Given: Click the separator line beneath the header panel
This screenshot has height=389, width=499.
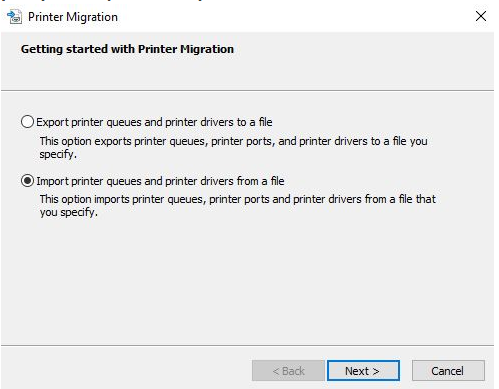Looking at the screenshot, I should click(247, 90).
